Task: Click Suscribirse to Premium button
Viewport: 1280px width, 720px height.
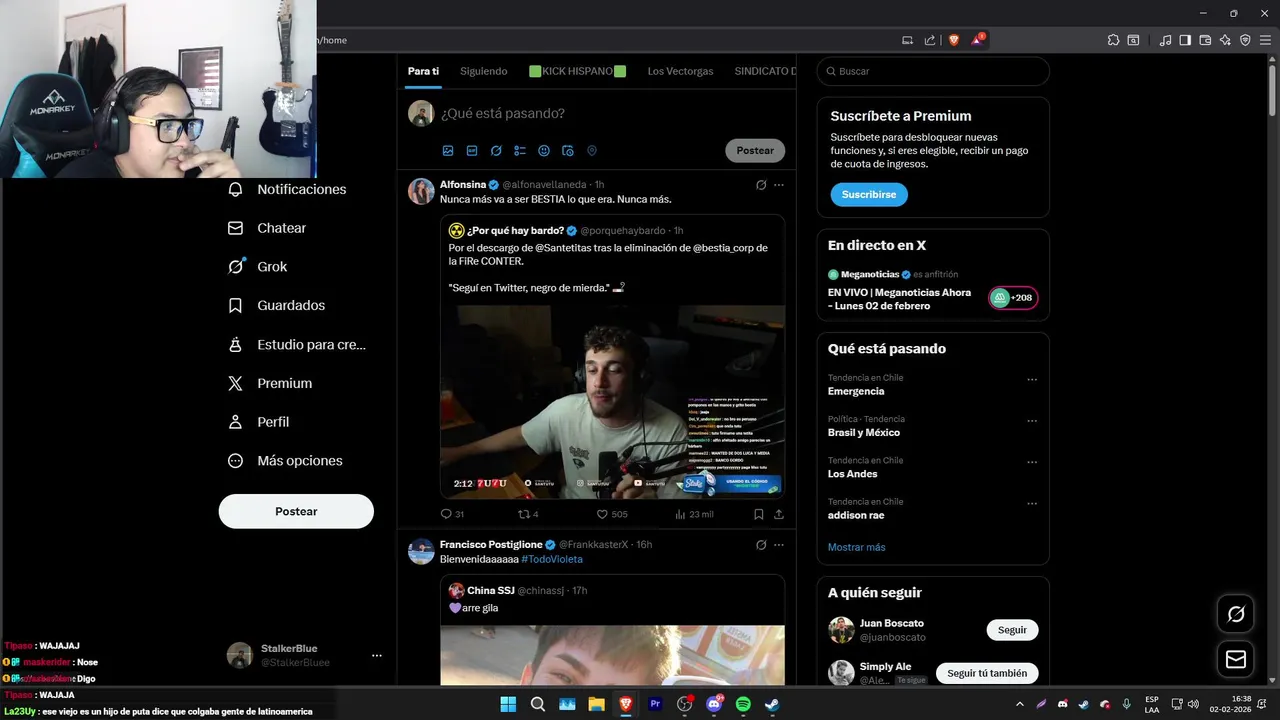Action: point(869,194)
